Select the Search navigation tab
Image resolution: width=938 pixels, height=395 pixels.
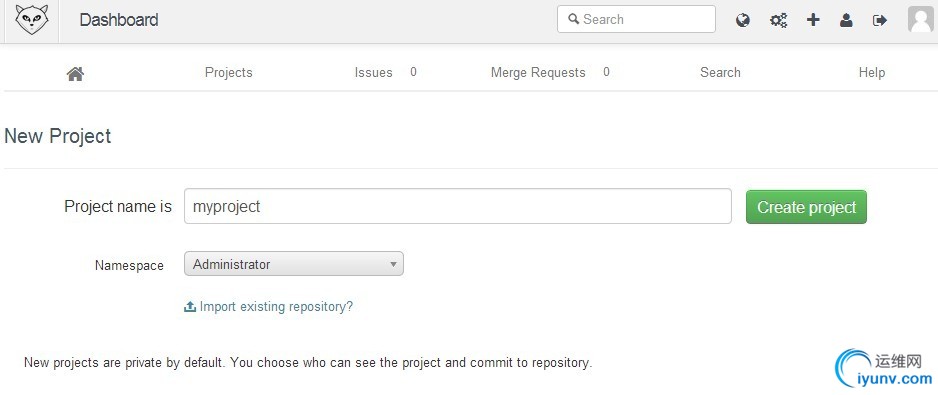[720, 72]
